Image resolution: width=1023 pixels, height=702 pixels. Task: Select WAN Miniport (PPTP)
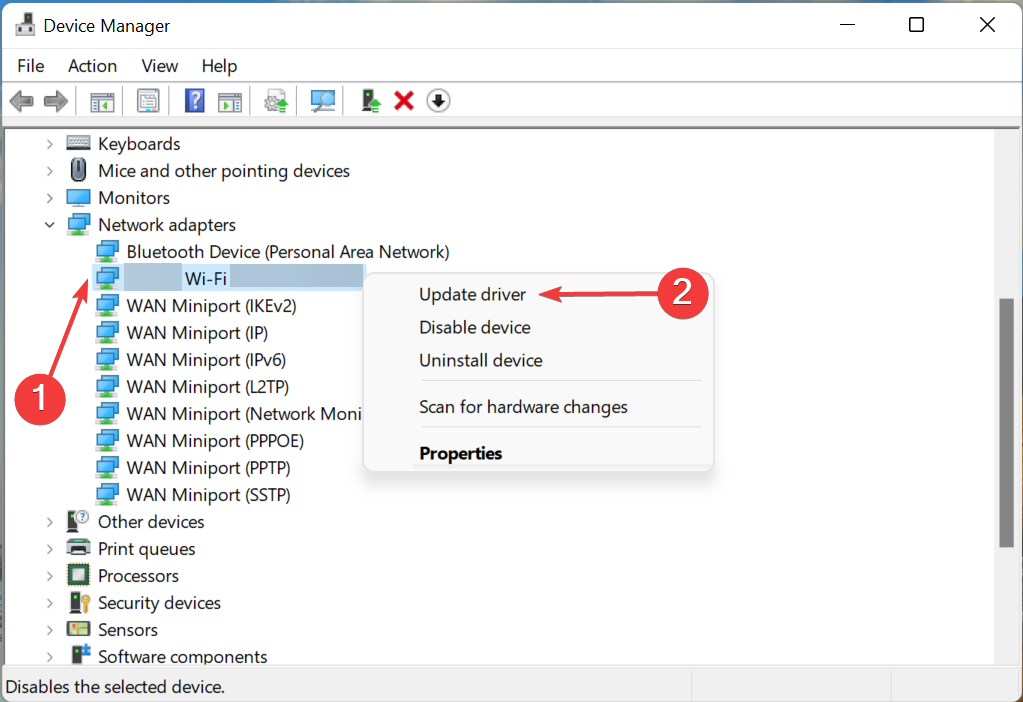[208, 468]
